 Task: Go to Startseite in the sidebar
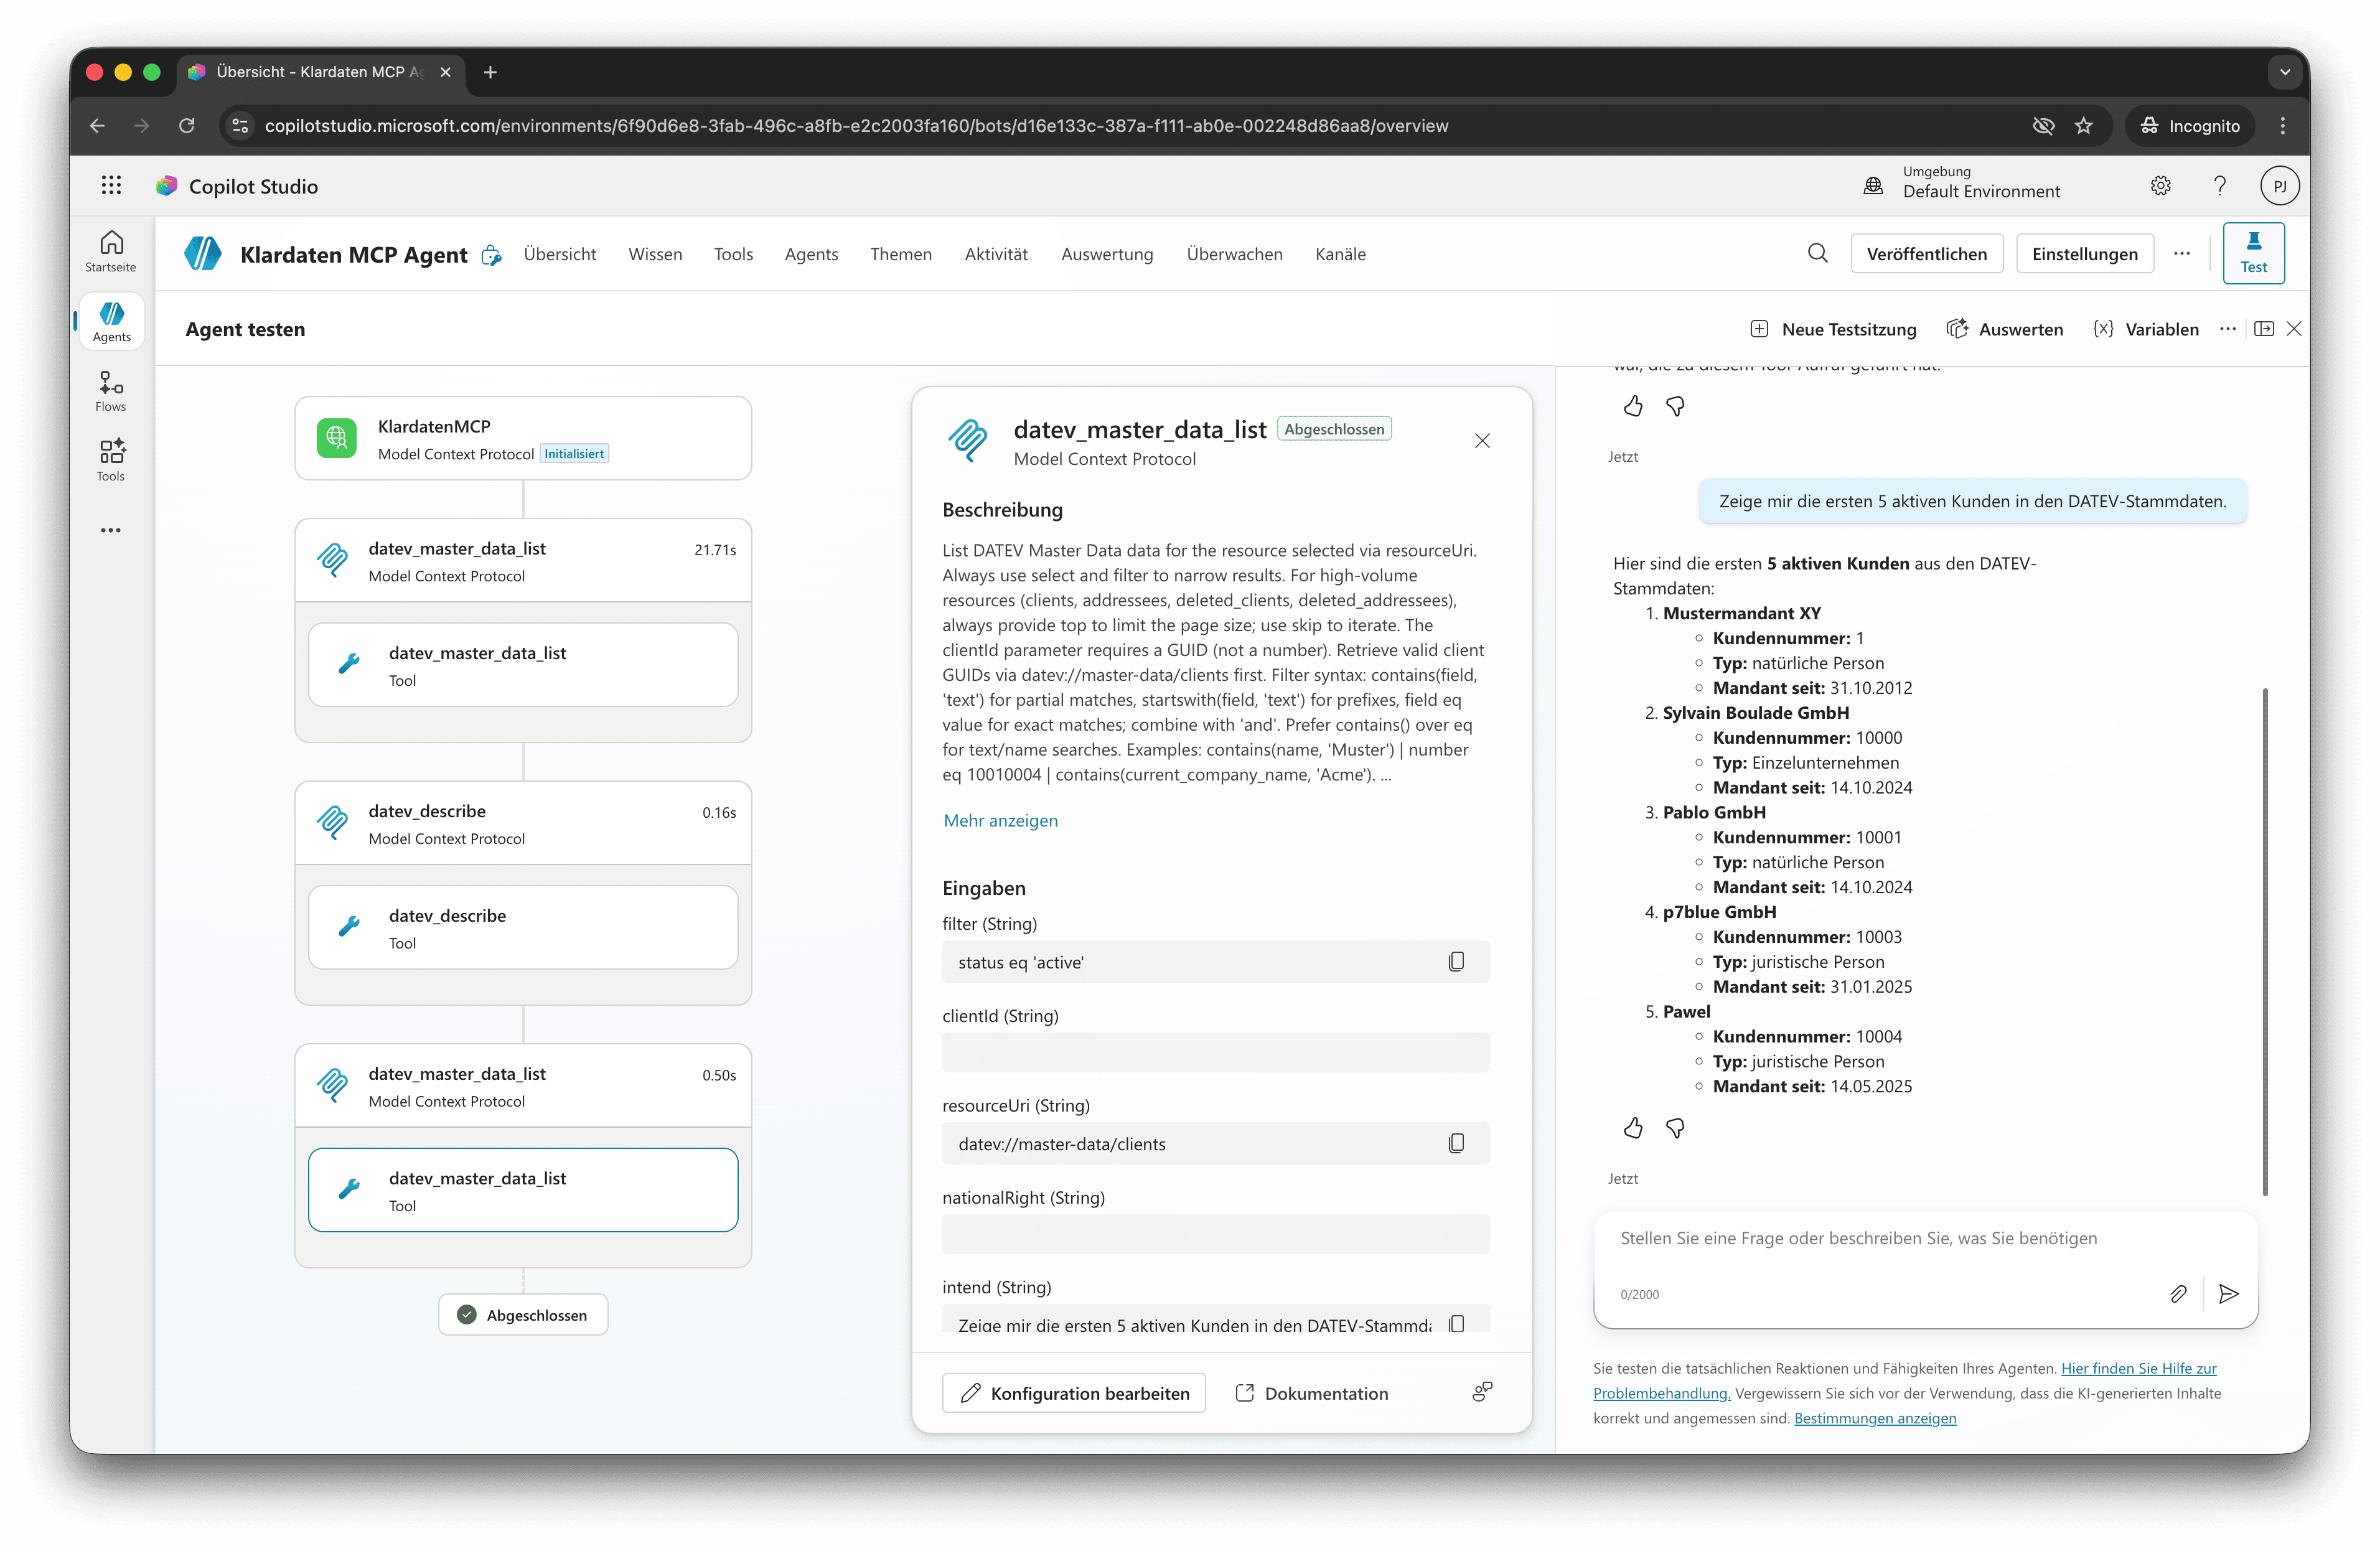[111, 252]
